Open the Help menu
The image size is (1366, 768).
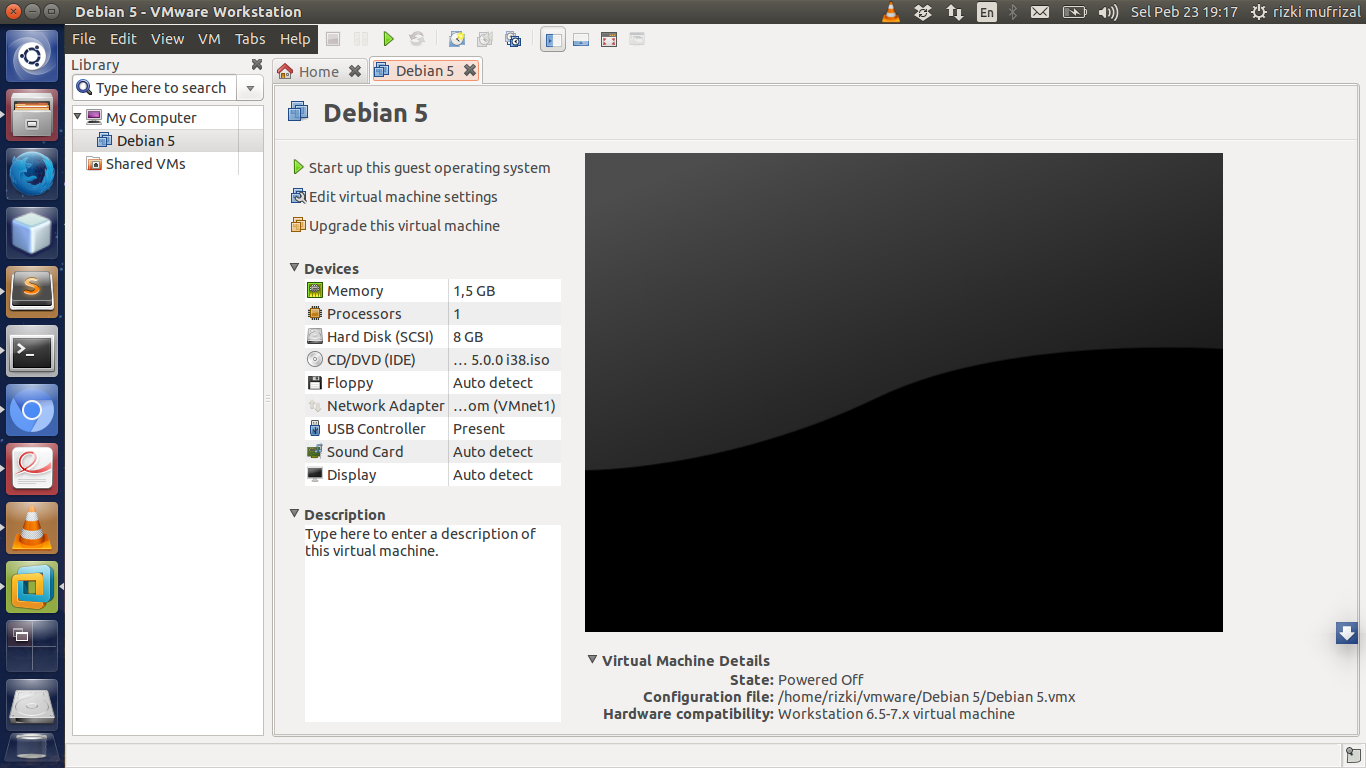tap(295, 39)
